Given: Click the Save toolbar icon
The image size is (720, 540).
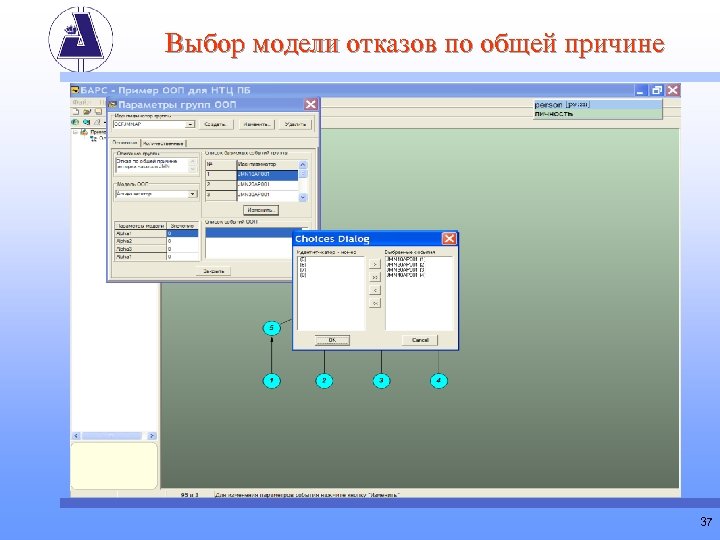Looking at the screenshot, I should tap(98, 112).
